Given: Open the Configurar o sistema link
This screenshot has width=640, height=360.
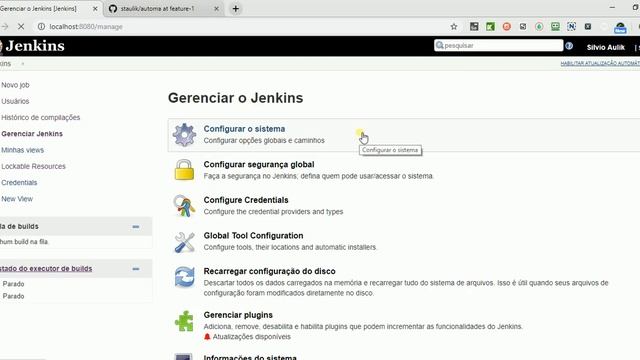Looking at the screenshot, I should click(x=244, y=129).
